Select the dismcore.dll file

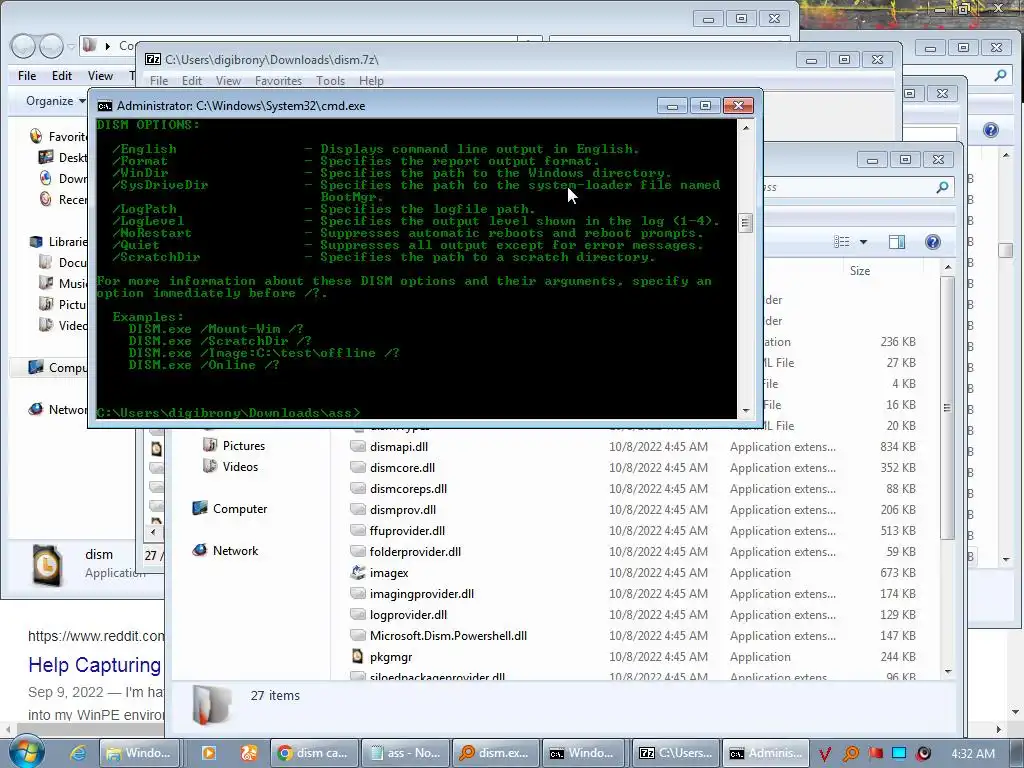click(x=402, y=468)
